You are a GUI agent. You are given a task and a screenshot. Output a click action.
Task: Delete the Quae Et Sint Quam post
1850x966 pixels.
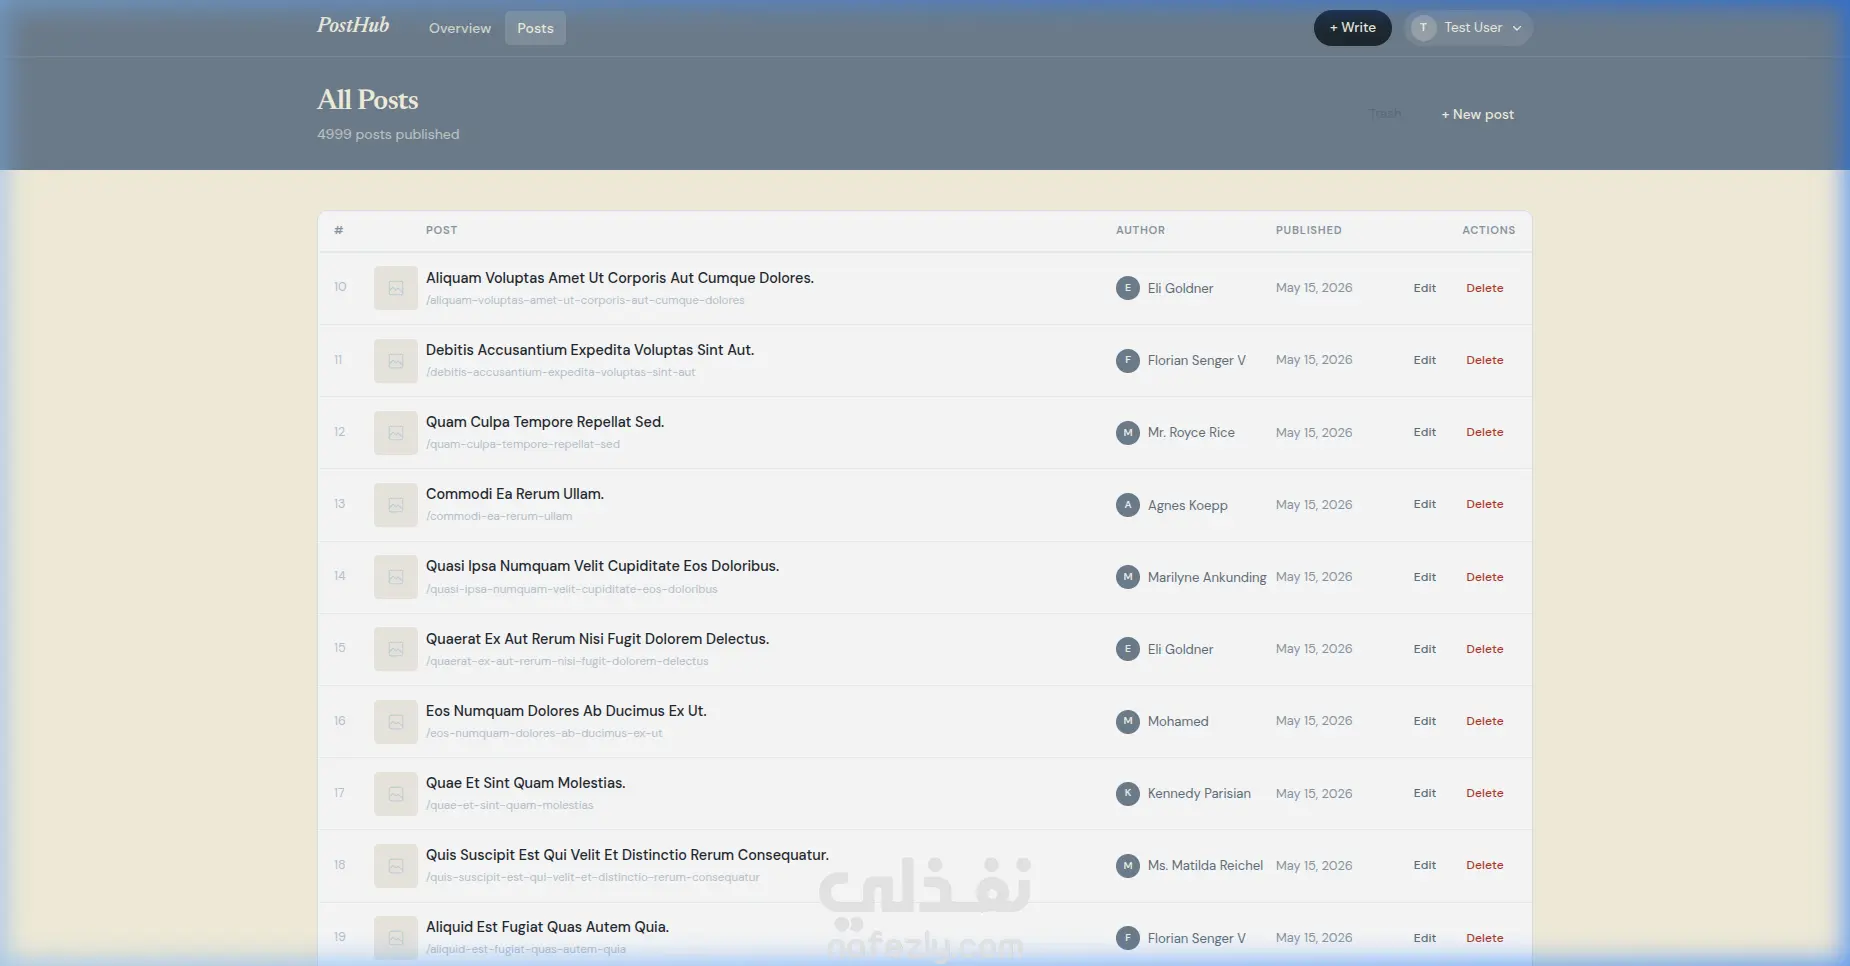coord(1484,793)
